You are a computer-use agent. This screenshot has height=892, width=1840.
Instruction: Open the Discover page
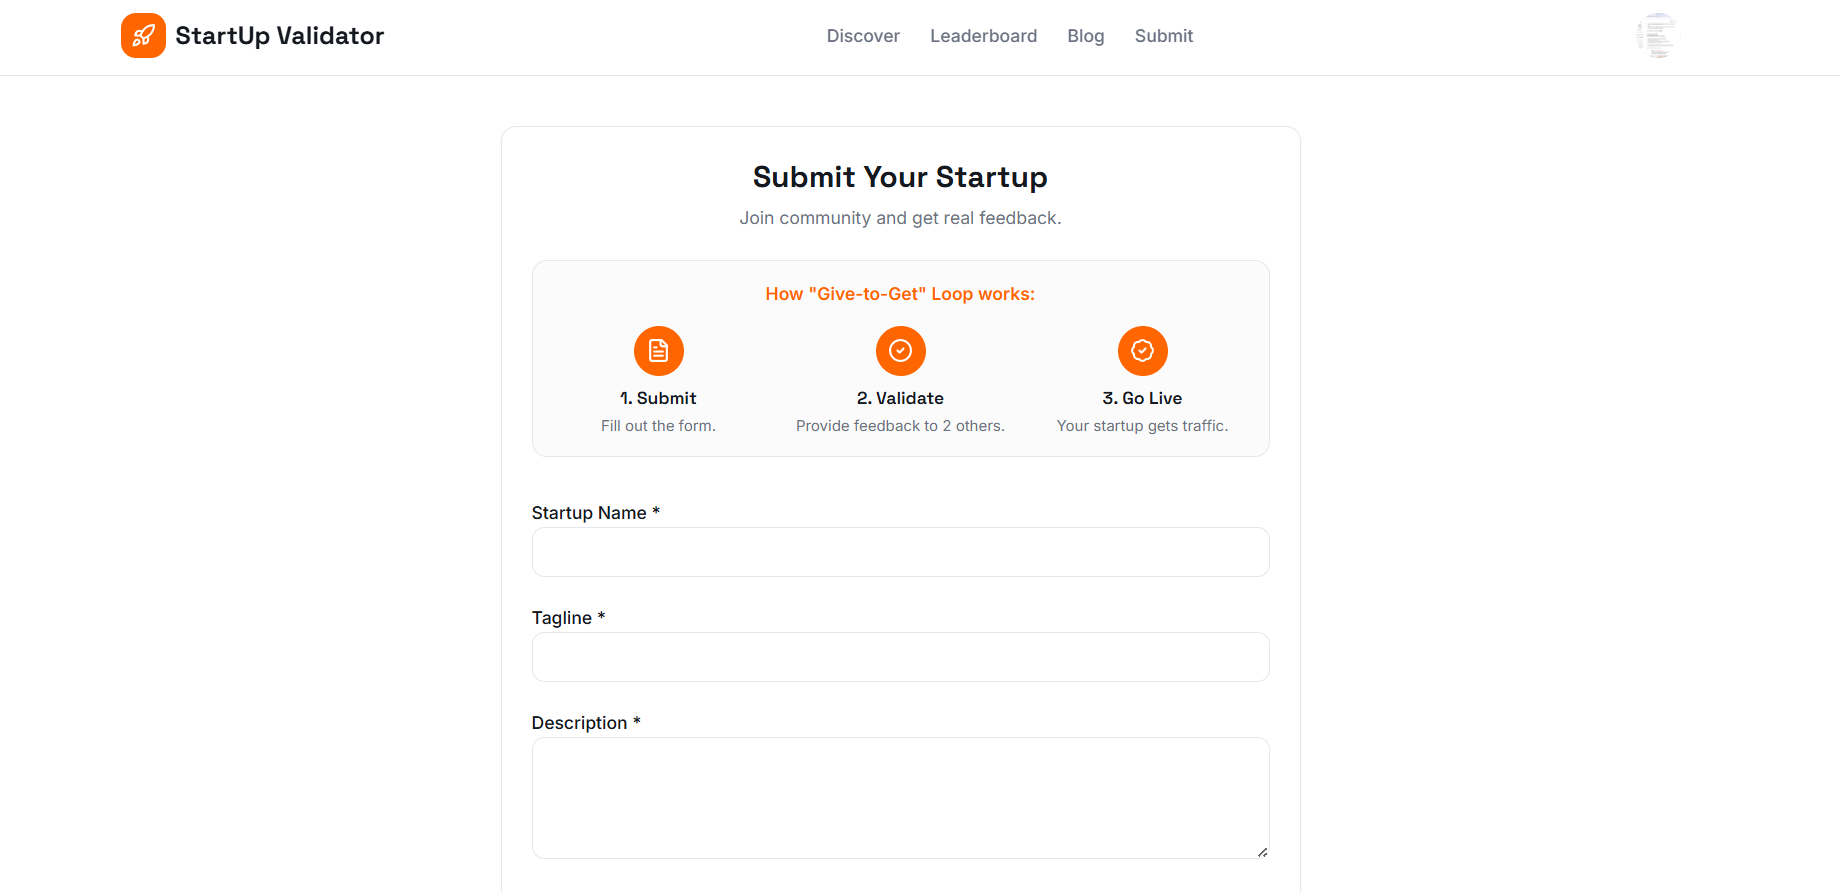(862, 36)
